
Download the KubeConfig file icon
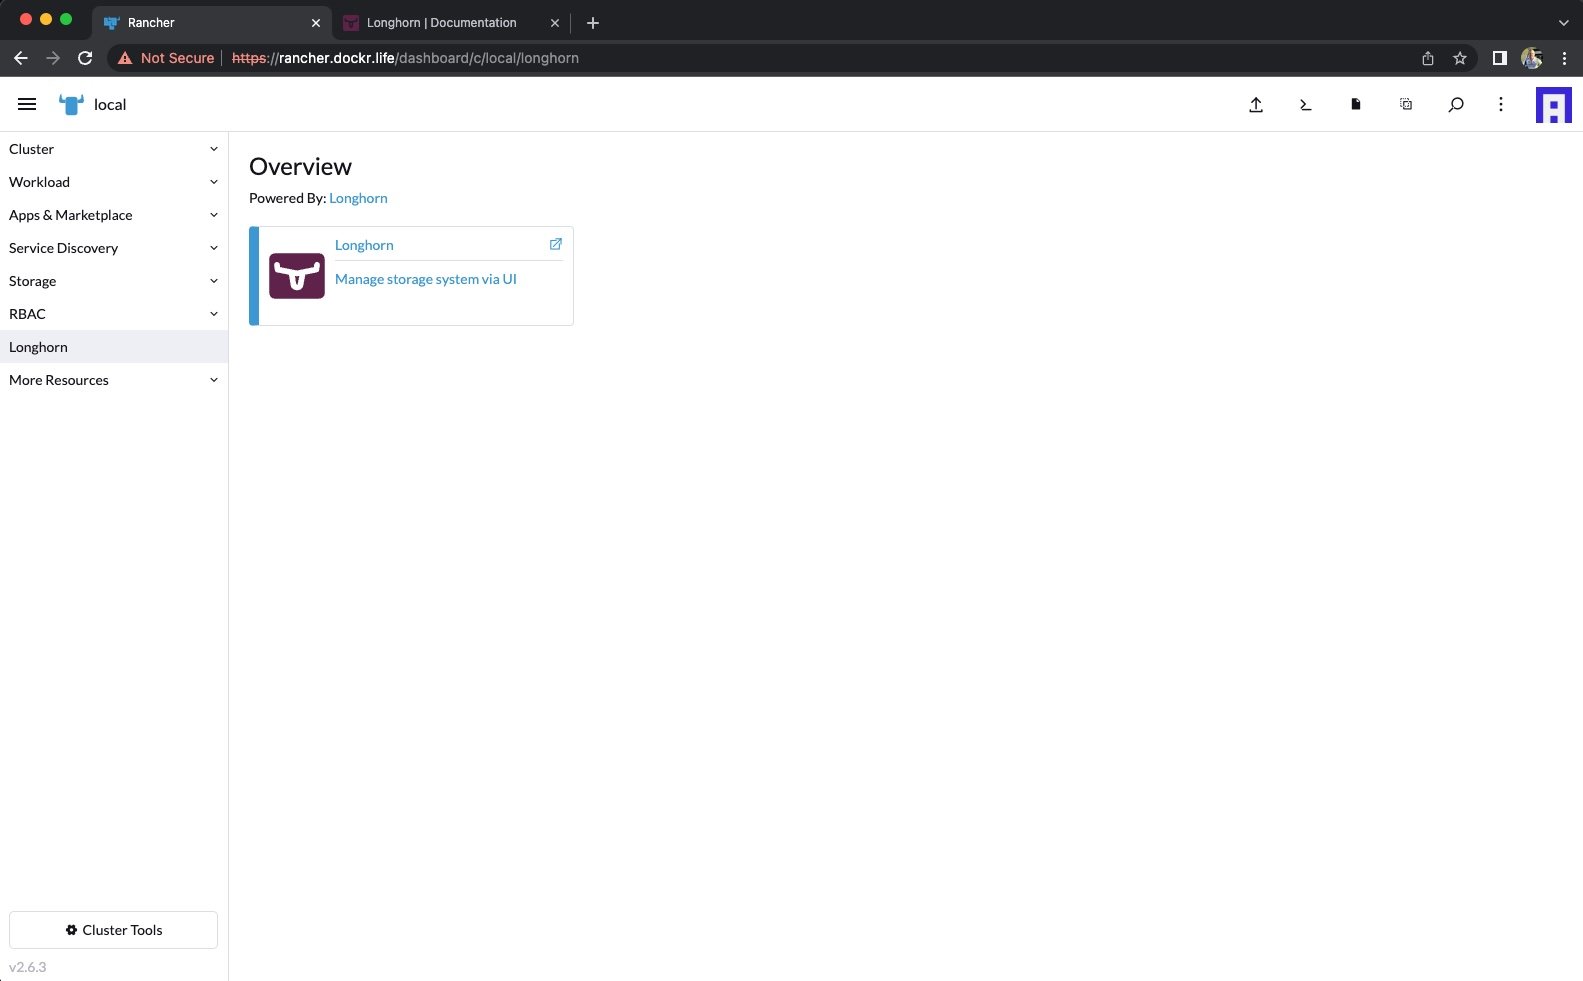tap(1356, 104)
